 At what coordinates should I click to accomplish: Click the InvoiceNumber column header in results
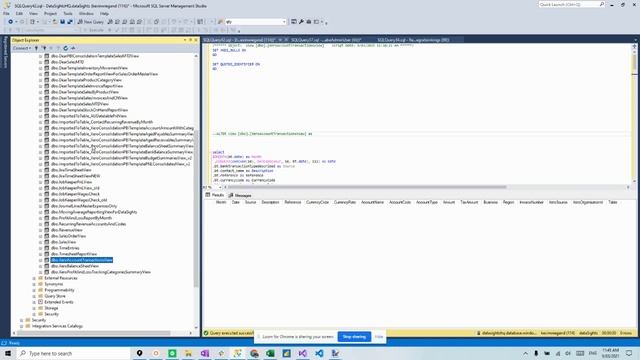[x=531, y=202]
